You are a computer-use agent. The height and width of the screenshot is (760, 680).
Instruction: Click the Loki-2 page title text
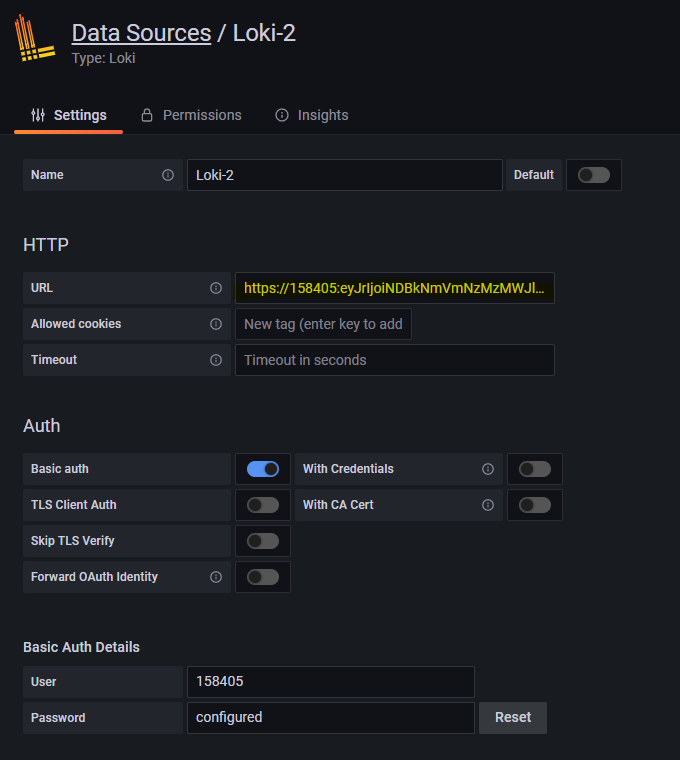pyautogui.click(x=264, y=33)
